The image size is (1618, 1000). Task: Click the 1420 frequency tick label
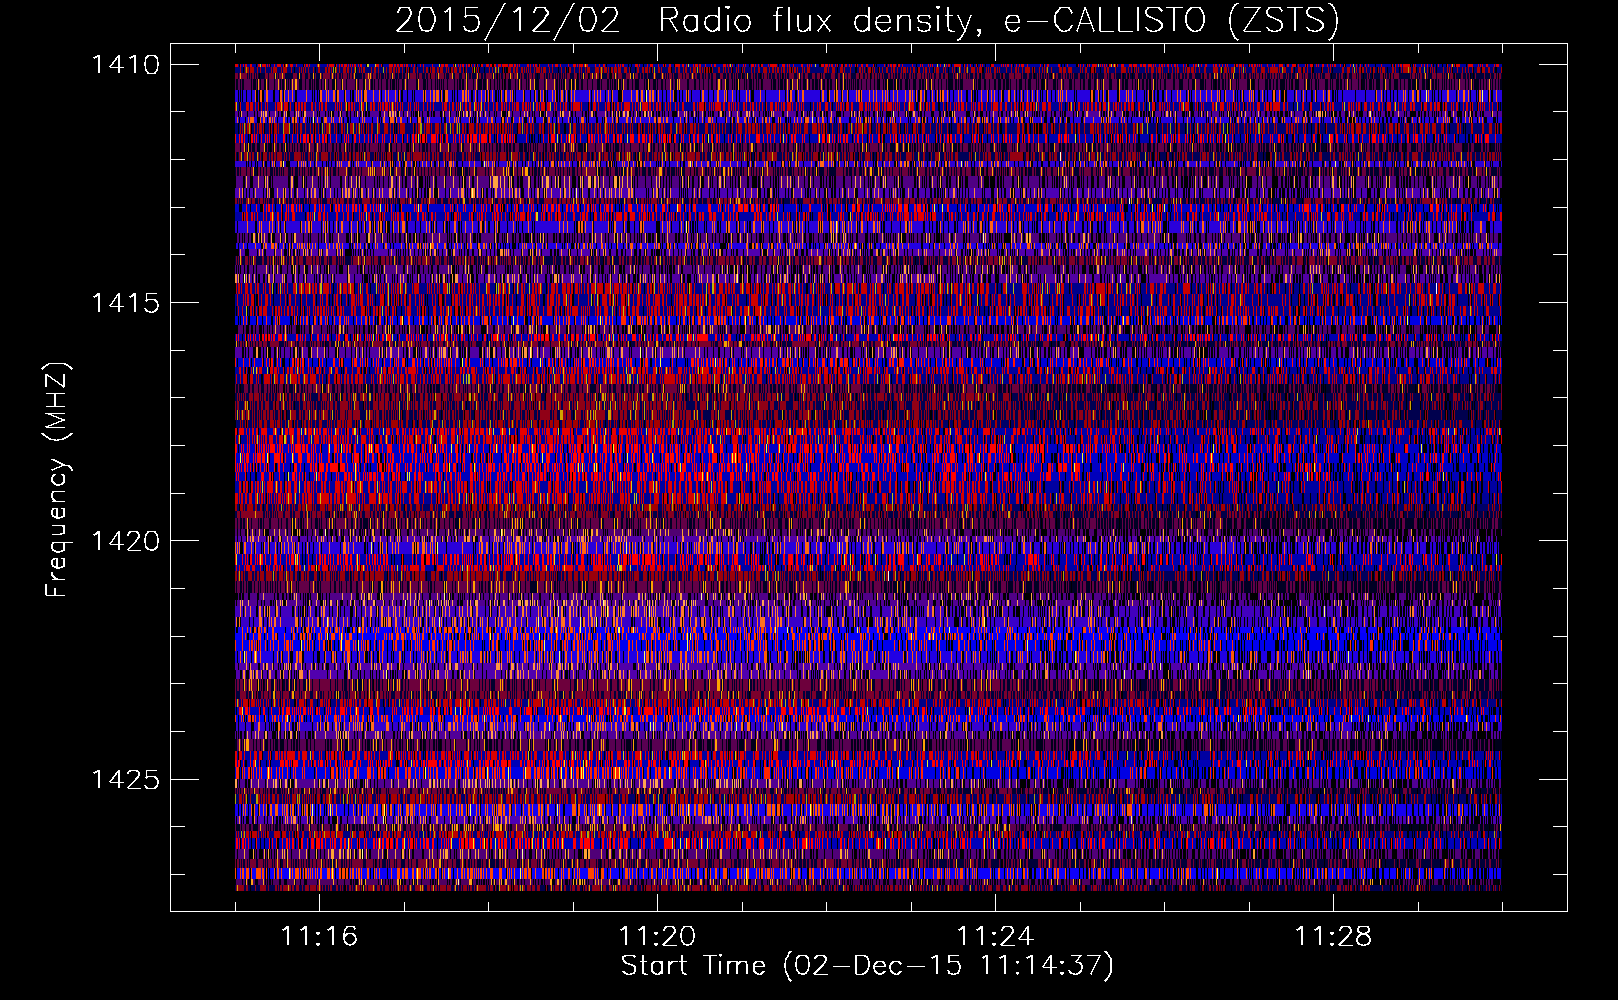click(x=125, y=541)
